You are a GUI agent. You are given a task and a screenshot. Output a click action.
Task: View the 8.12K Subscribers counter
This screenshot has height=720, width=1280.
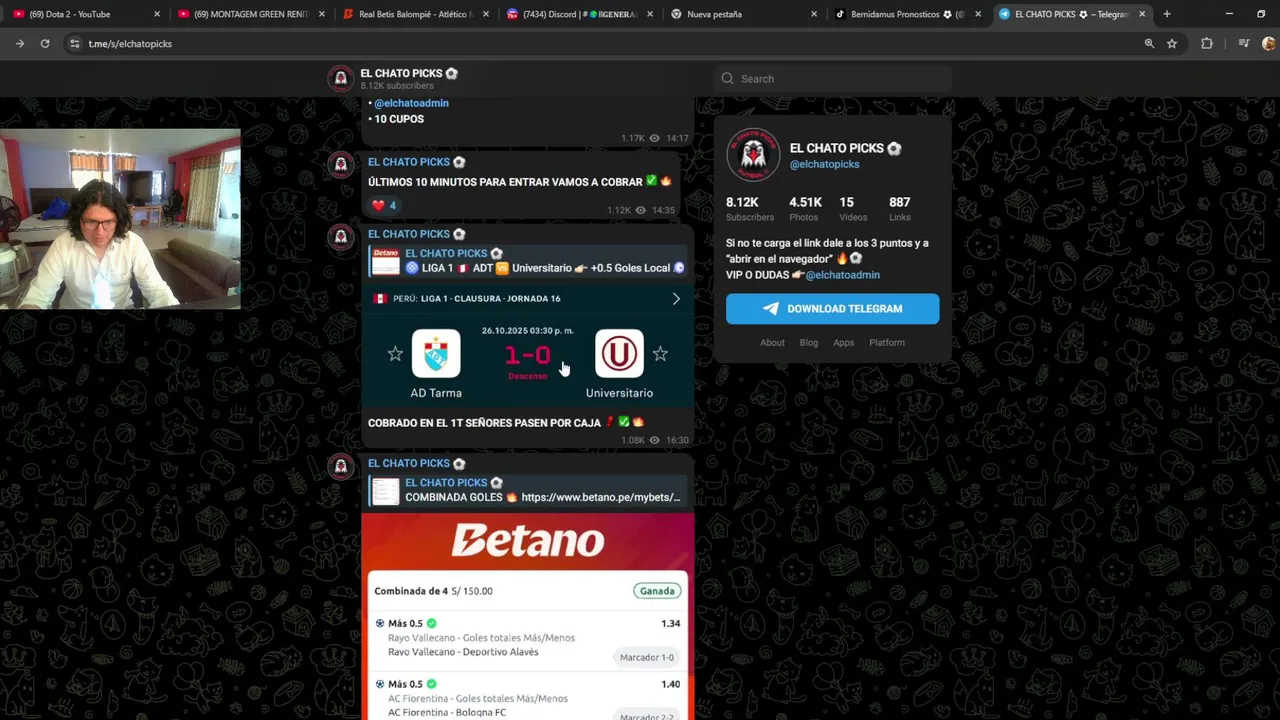pos(749,208)
